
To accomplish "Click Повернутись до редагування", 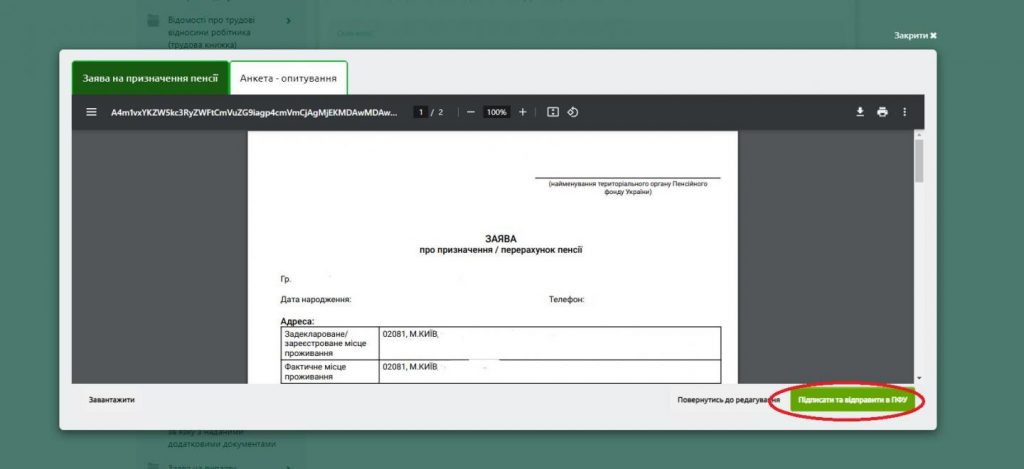I will click(728, 400).
